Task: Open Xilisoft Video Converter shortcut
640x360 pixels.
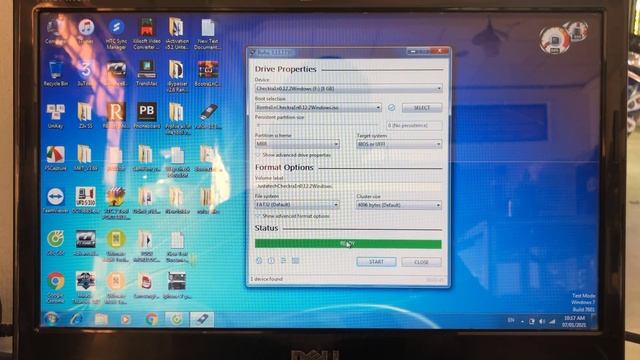Action: [x=146, y=35]
